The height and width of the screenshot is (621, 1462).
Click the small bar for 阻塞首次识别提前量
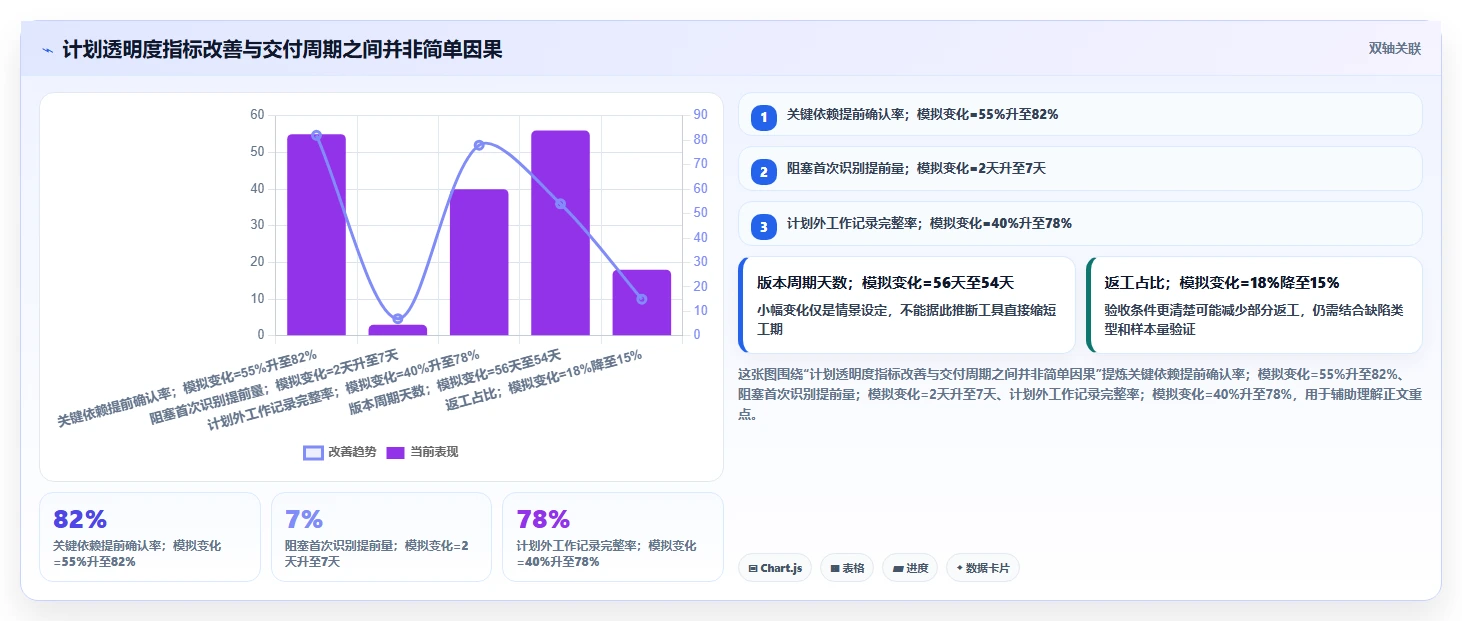coord(398,330)
